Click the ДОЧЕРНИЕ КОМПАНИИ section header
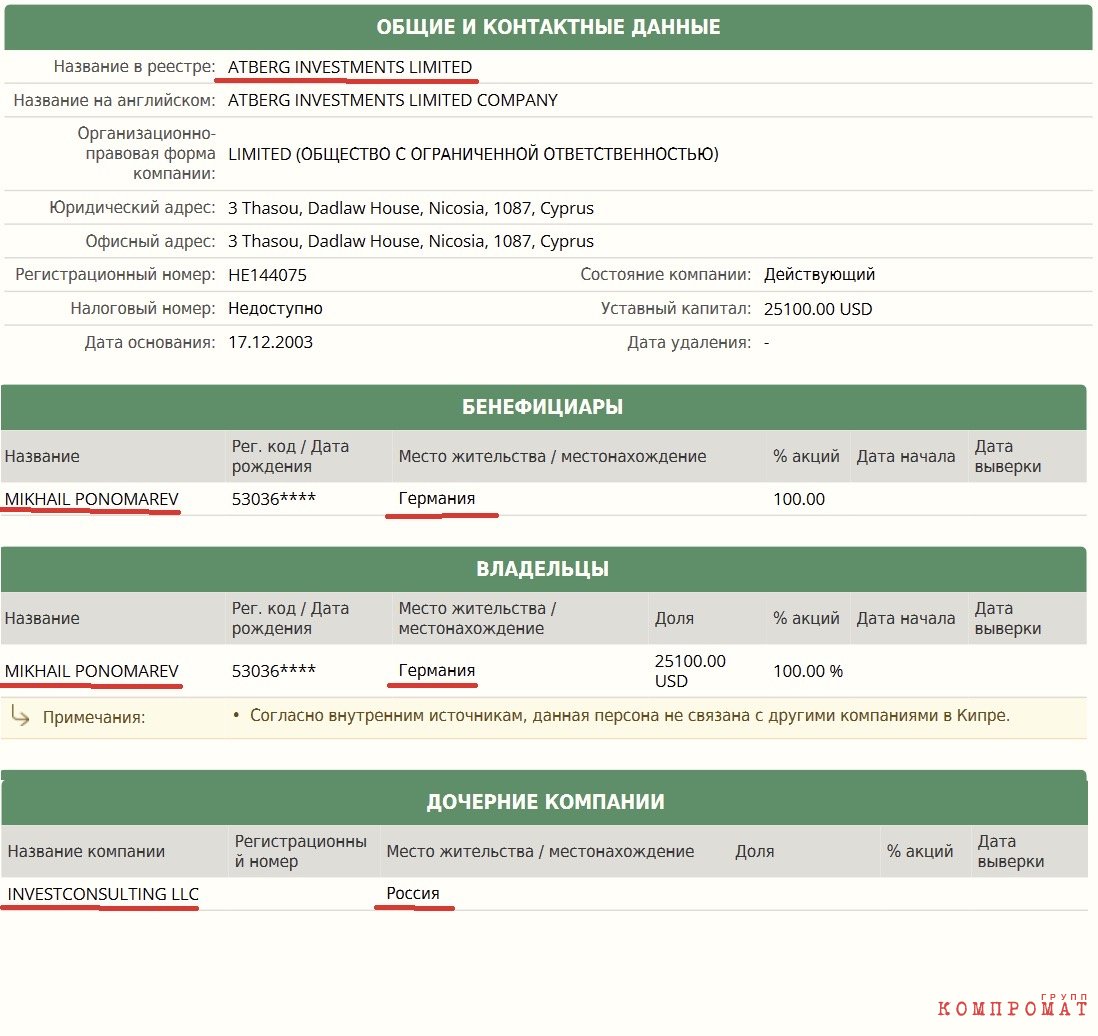The width and height of the screenshot is (1098, 1036). [545, 801]
